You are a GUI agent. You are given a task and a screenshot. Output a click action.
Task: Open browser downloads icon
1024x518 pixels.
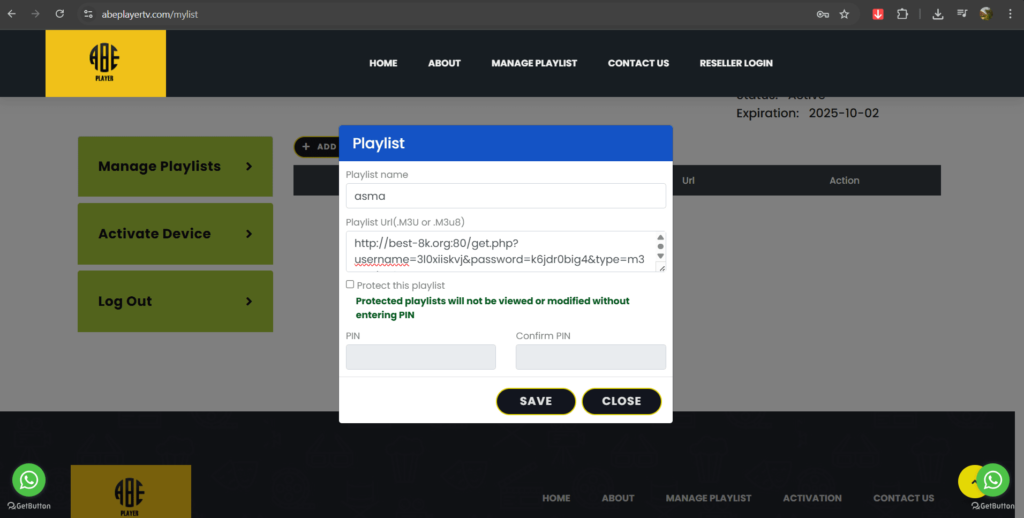(938, 14)
